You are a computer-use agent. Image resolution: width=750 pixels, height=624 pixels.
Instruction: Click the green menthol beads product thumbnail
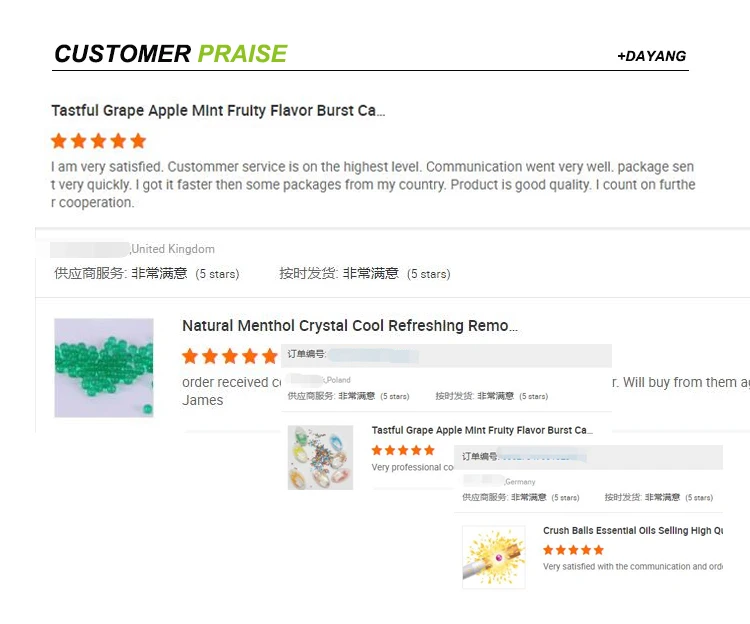click(x=104, y=368)
